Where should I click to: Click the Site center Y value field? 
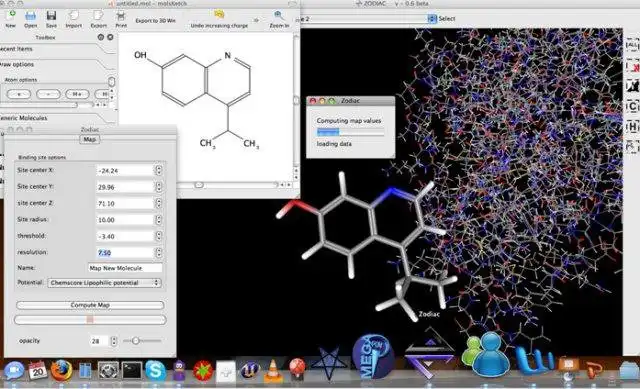pyautogui.click(x=125, y=187)
